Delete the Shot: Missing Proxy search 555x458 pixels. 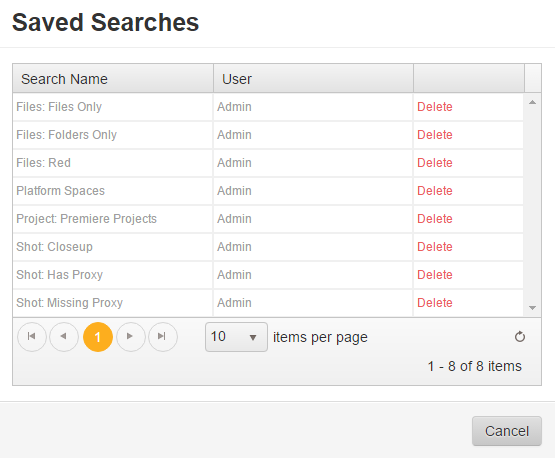click(x=435, y=303)
